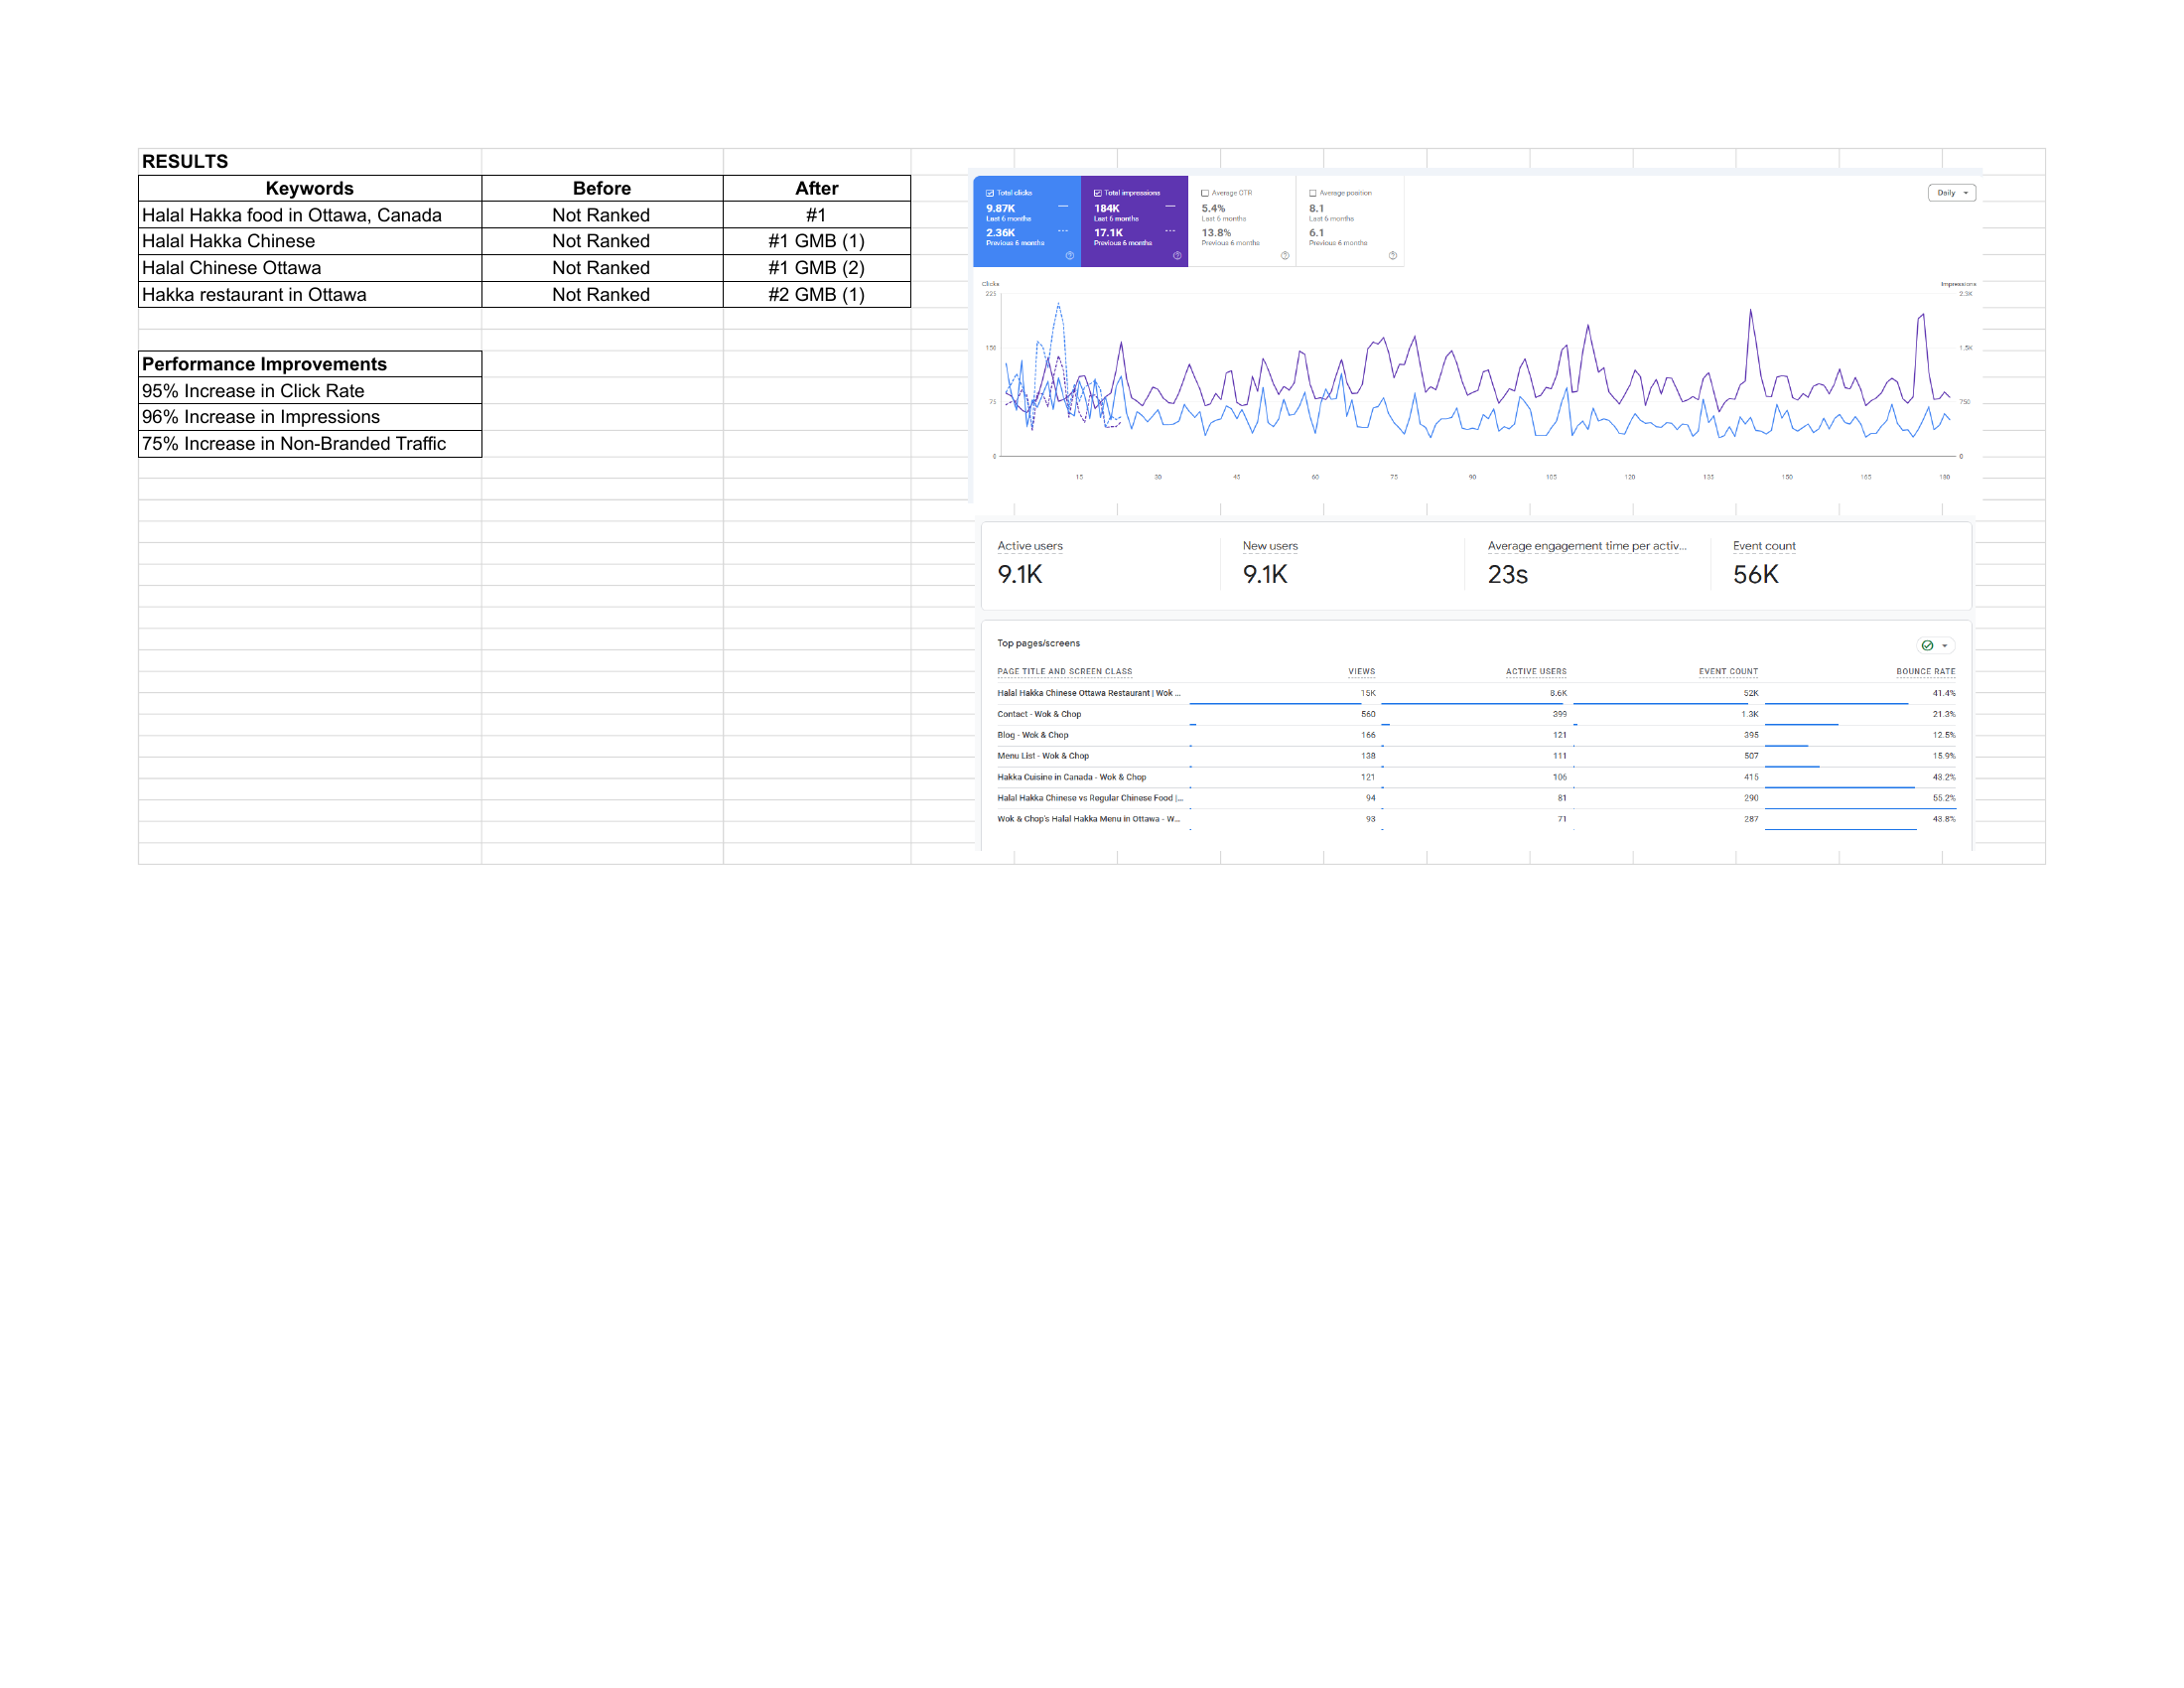Click solid line legend for 184K impressions

pos(1170,206)
